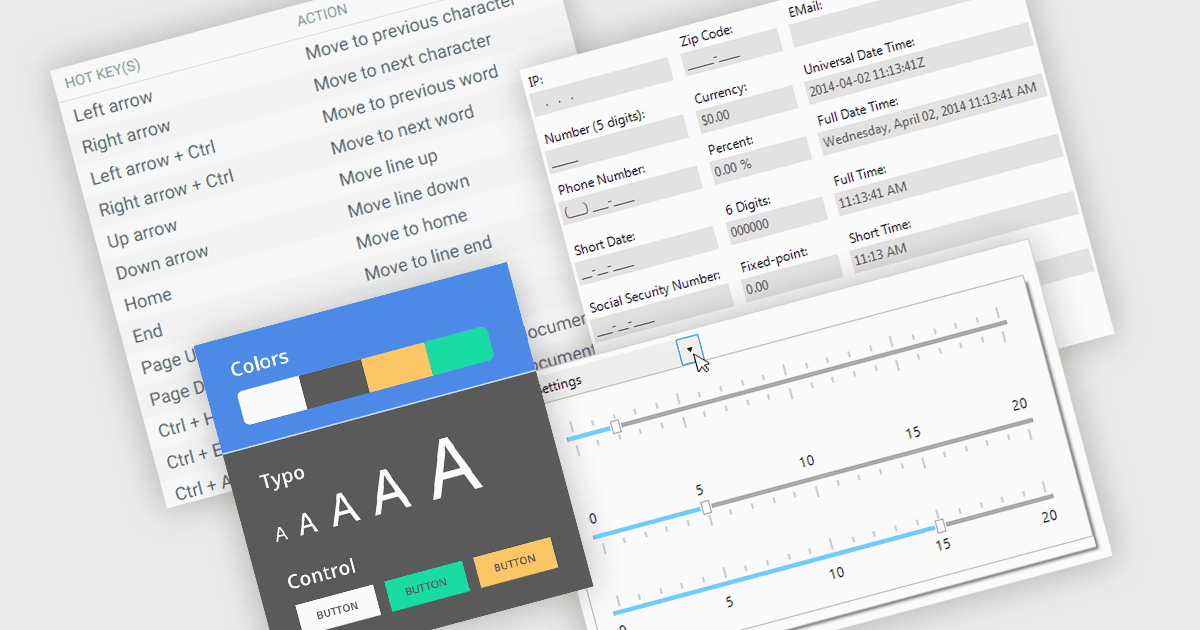This screenshot has height=630, width=1200.
Task: Select the largest typography letter A
Action: click(x=458, y=468)
